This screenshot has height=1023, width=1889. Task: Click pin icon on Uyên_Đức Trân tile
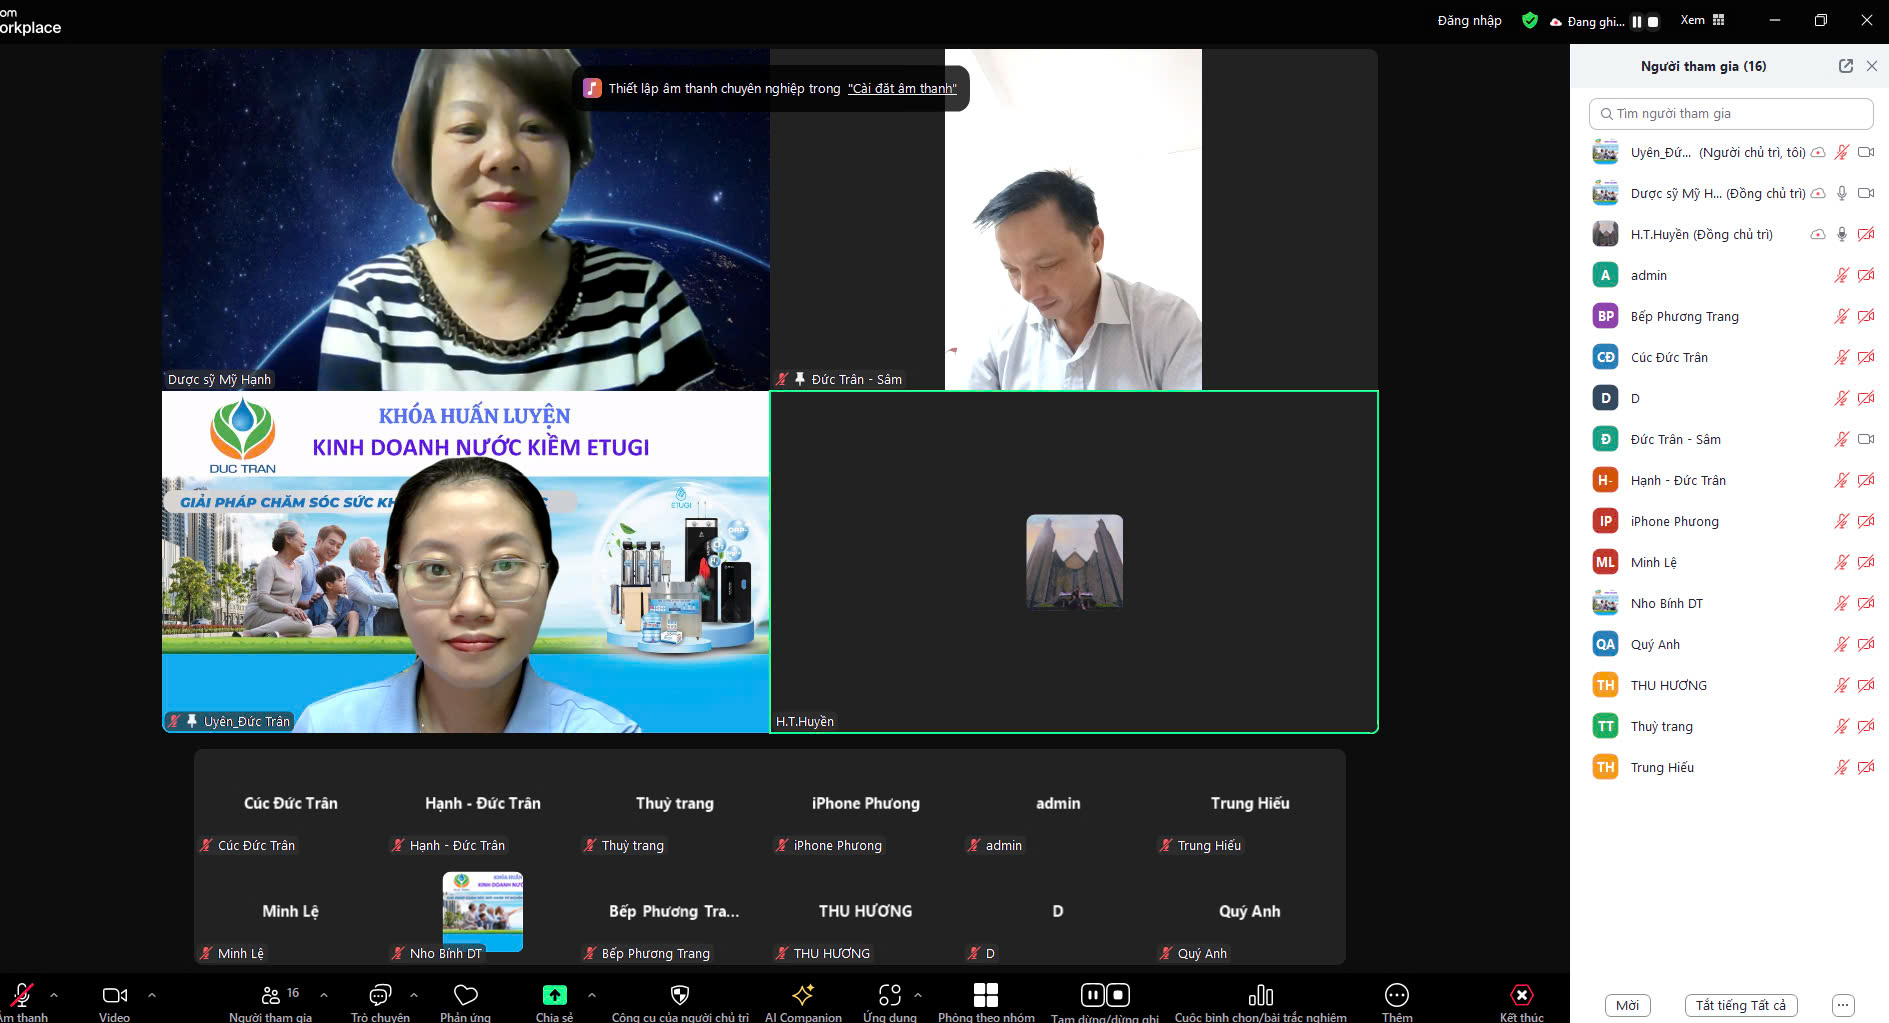point(192,721)
